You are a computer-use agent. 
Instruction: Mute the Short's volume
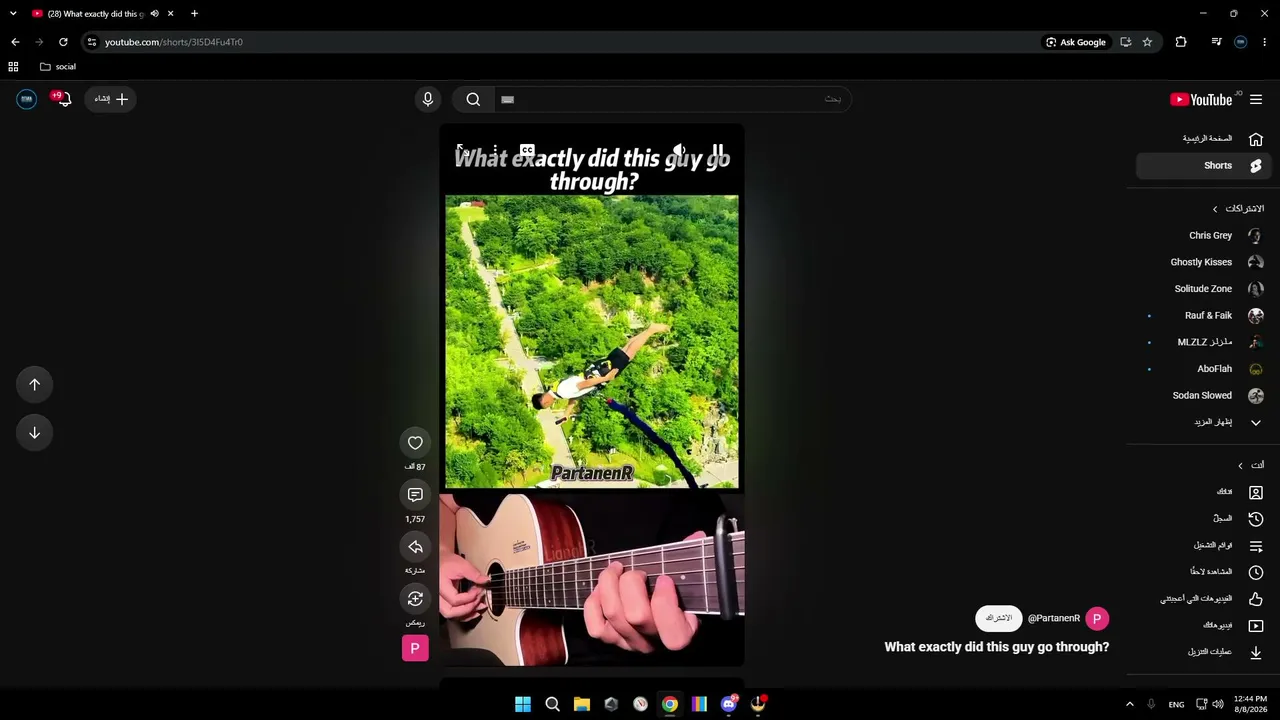[x=679, y=150]
